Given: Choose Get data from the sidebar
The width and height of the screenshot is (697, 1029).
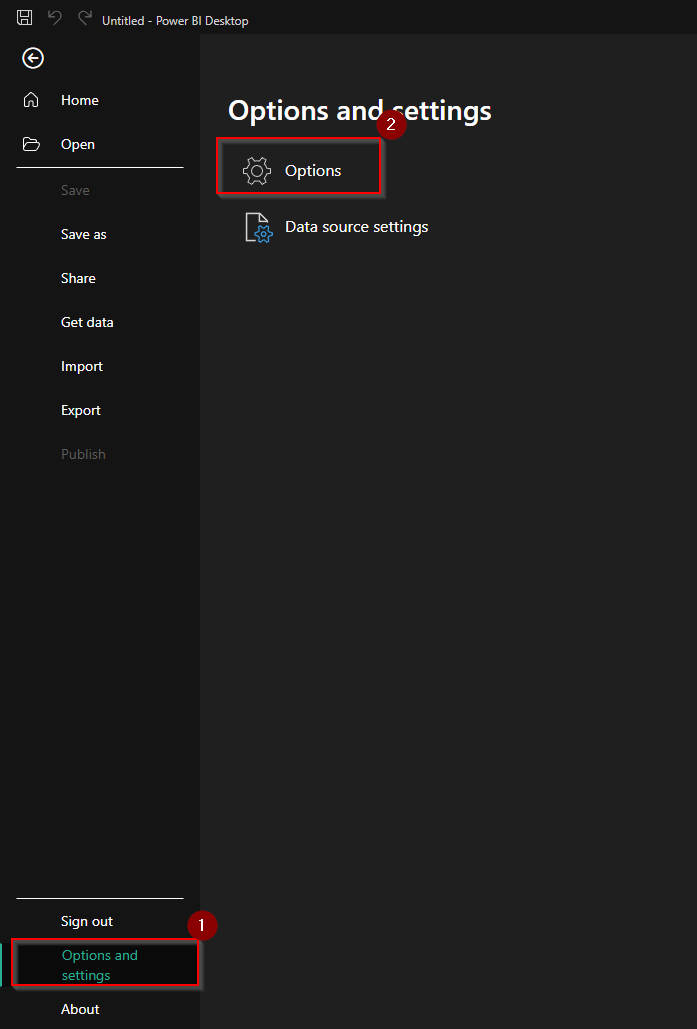Looking at the screenshot, I should [x=87, y=322].
